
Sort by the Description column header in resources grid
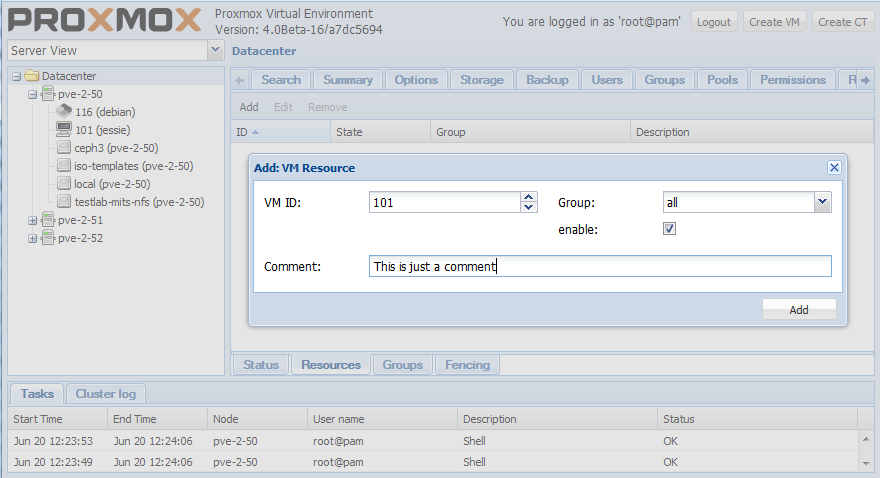[x=752, y=132]
